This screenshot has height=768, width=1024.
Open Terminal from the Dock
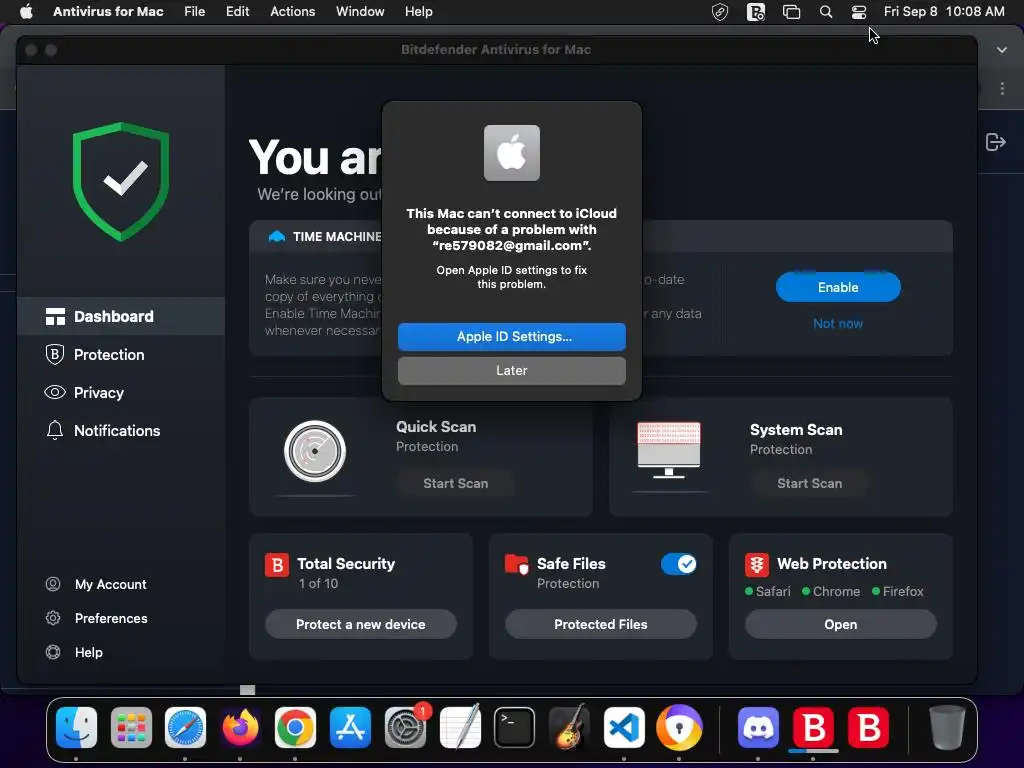coord(515,727)
